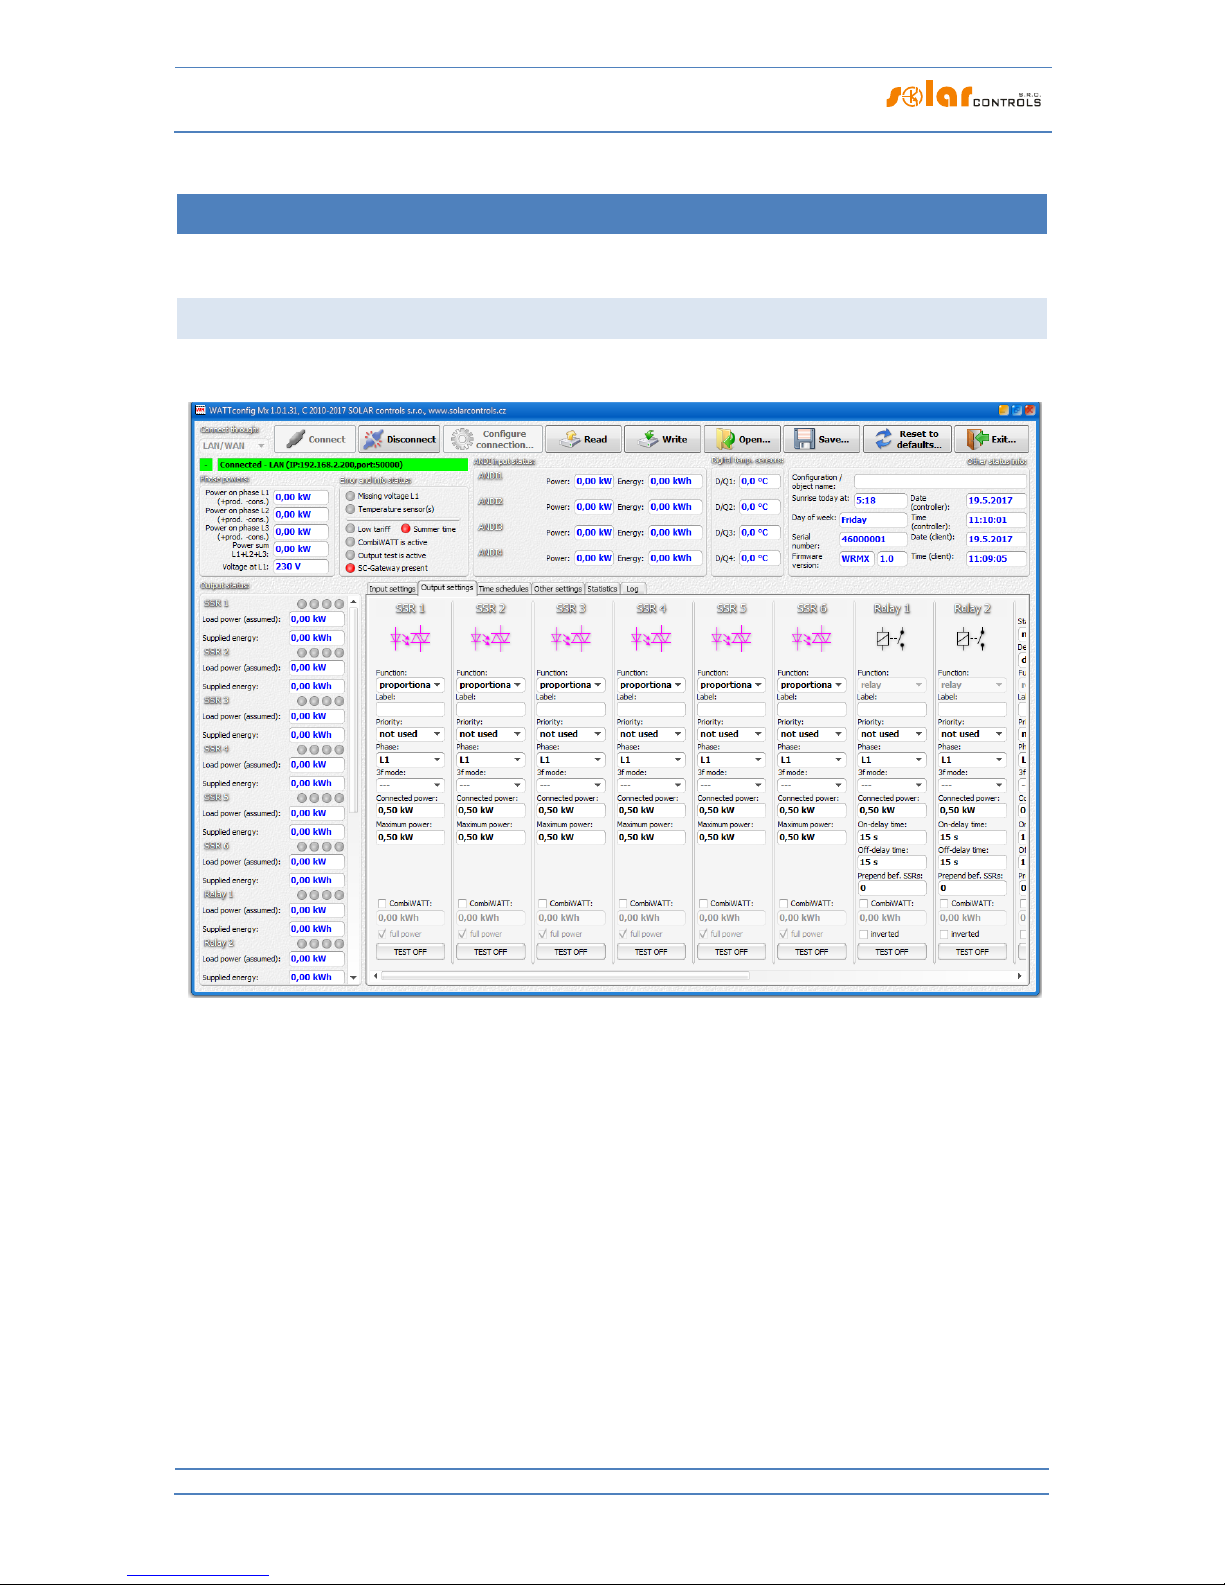The image size is (1225, 1585).
Task: Open the SSR 1 Function dropdown
Action: coord(410,685)
